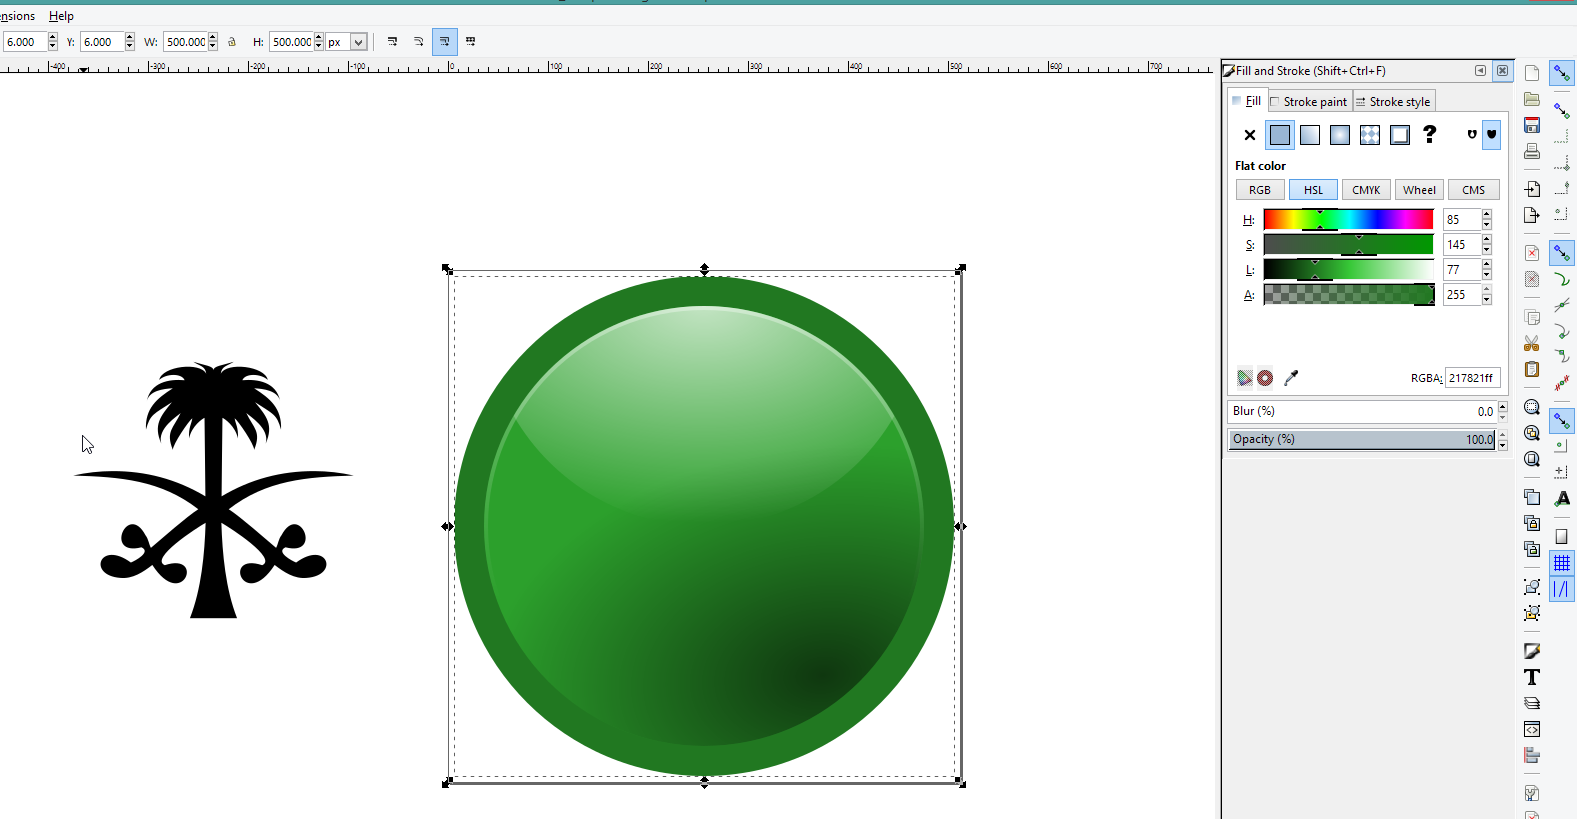Image resolution: width=1577 pixels, height=819 pixels.
Task: Activate the eyedropper color picker icon
Action: 1291,378
